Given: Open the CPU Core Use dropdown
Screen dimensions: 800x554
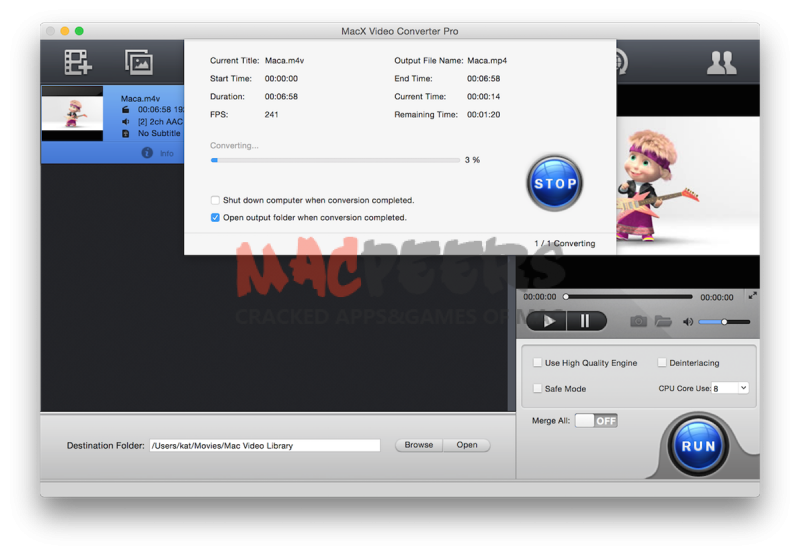Looking at the screenshot, I should (729, 388).
